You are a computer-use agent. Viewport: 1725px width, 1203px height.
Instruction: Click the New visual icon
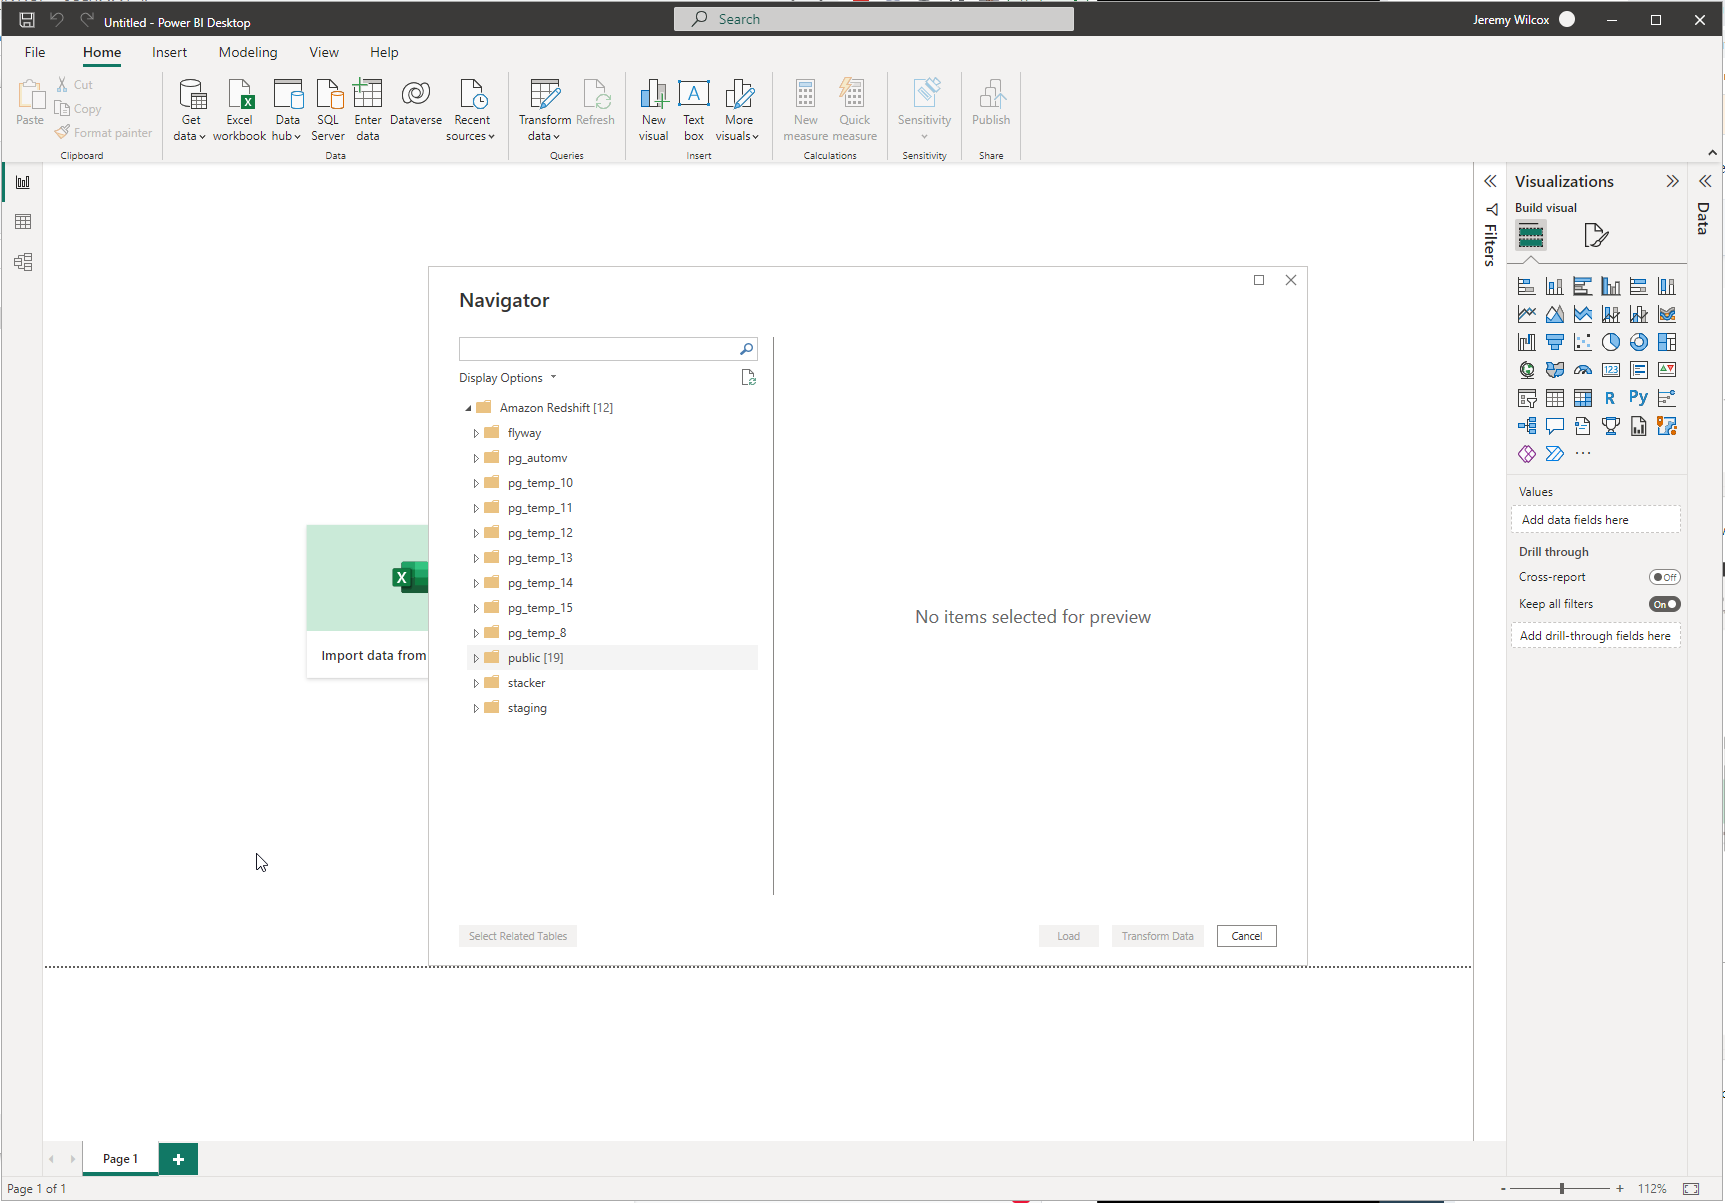tap(654, 110)
